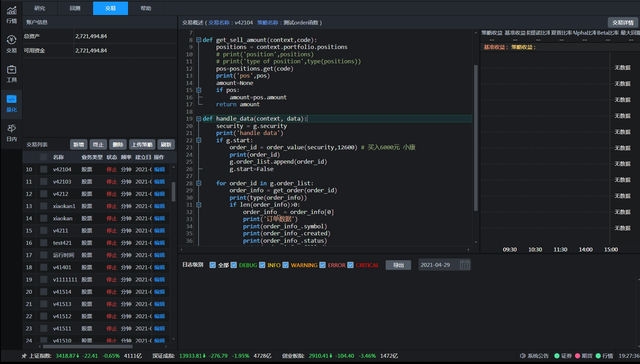The width and height of the screenshot is (640, 364).
Task: Click the pin icon beside 上证指数
Action: tap(24, 356)
